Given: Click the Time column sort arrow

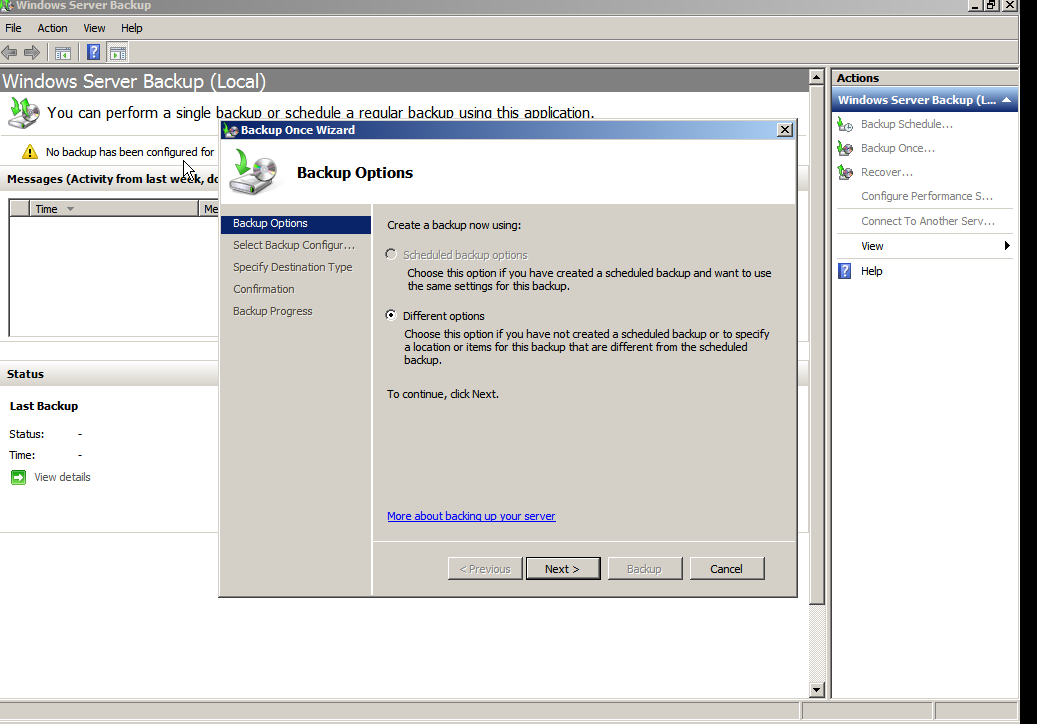Looking at the screenshot, I should coord(70,209).
